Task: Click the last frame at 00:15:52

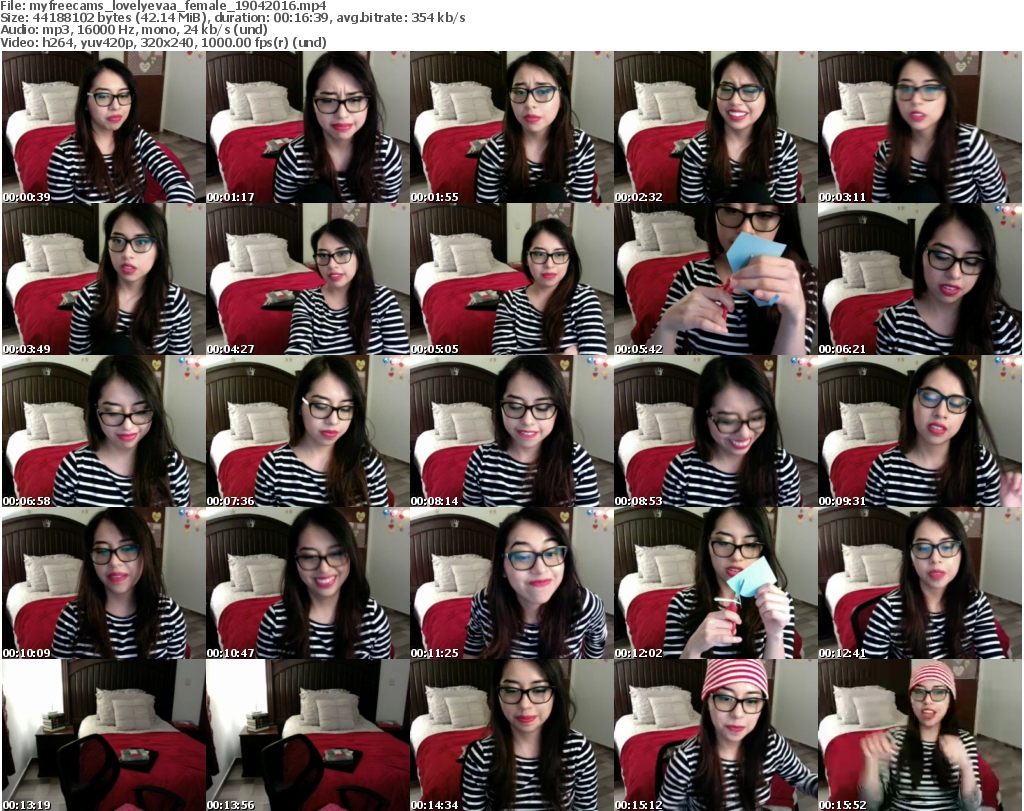Action: coord(920,735)
